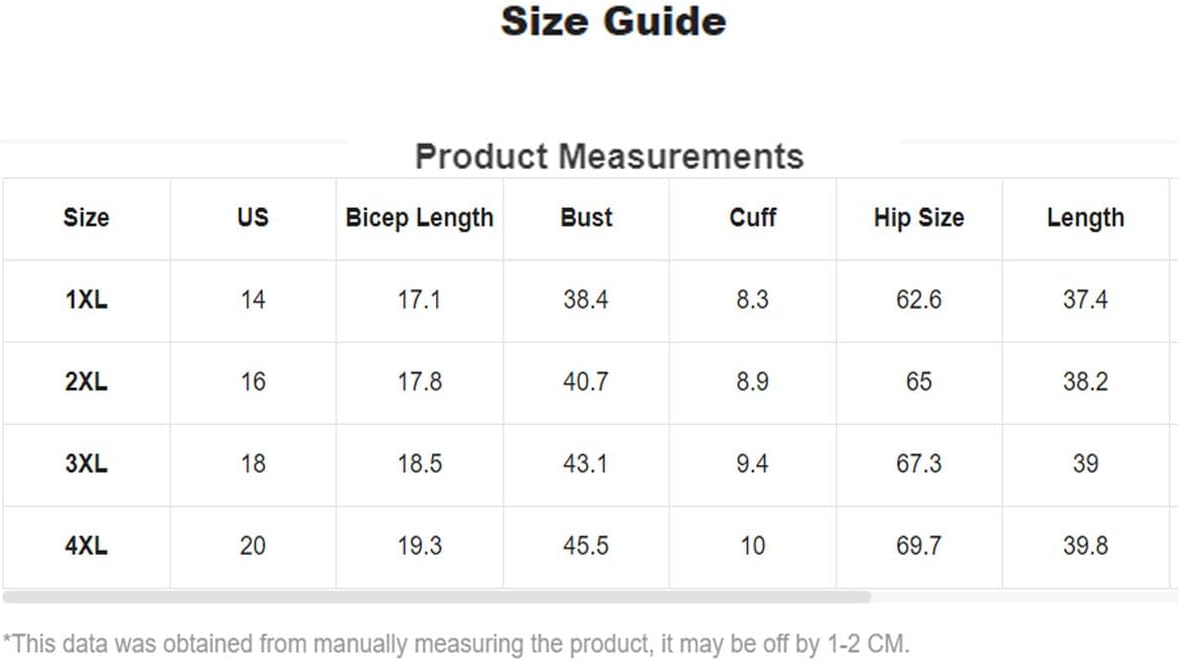Click the Size Guide title
The height and width of the screenshot is (661, 1180).
click(x=613, y=22)
